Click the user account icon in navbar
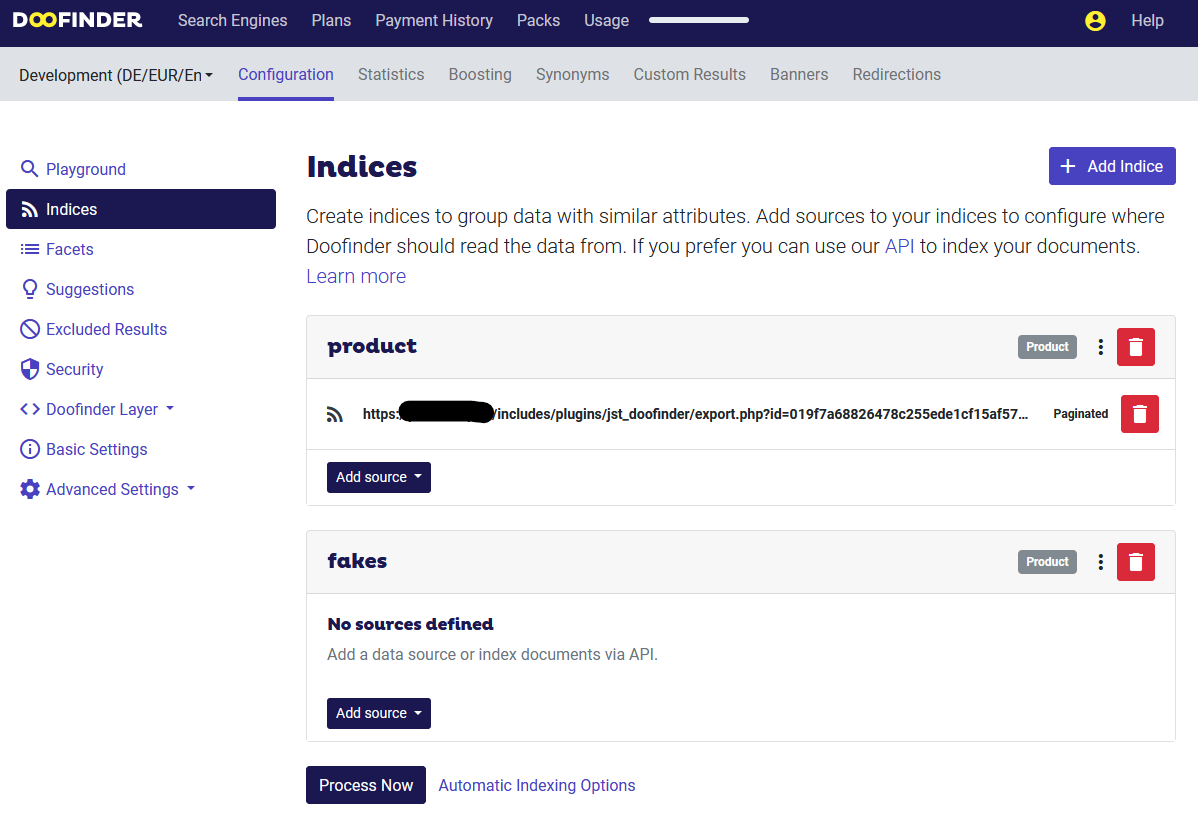Image resolution: width=1198 pixels, height=821 pixels. (1095, 20)
